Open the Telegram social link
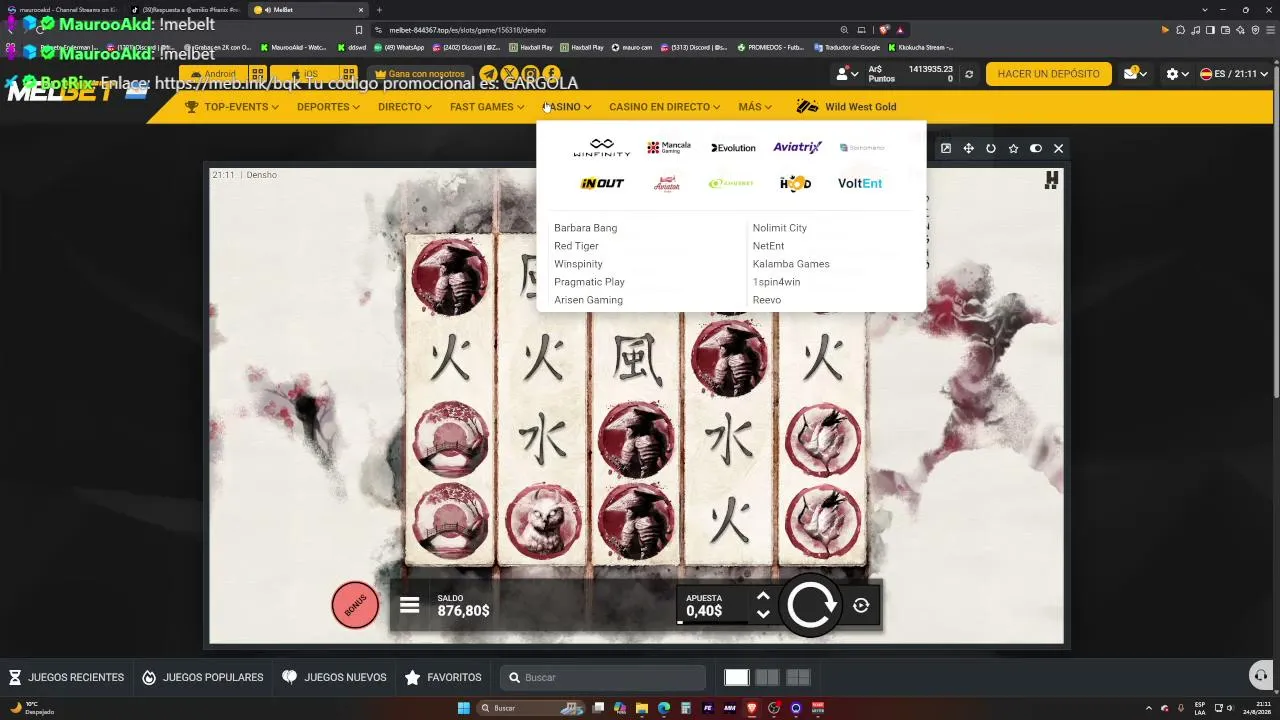 coord(488,74)
